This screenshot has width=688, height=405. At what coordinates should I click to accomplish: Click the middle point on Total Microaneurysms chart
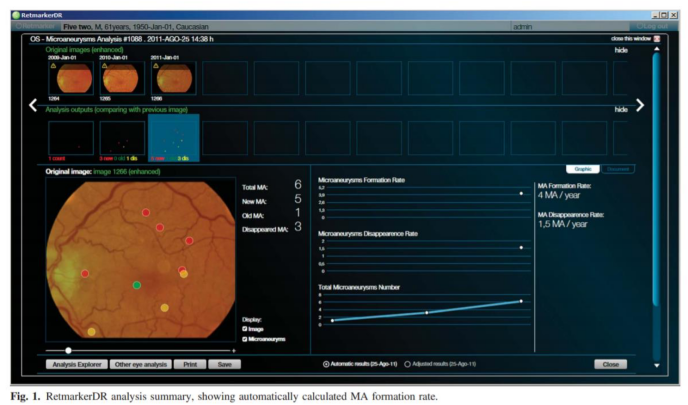point(427,313)
